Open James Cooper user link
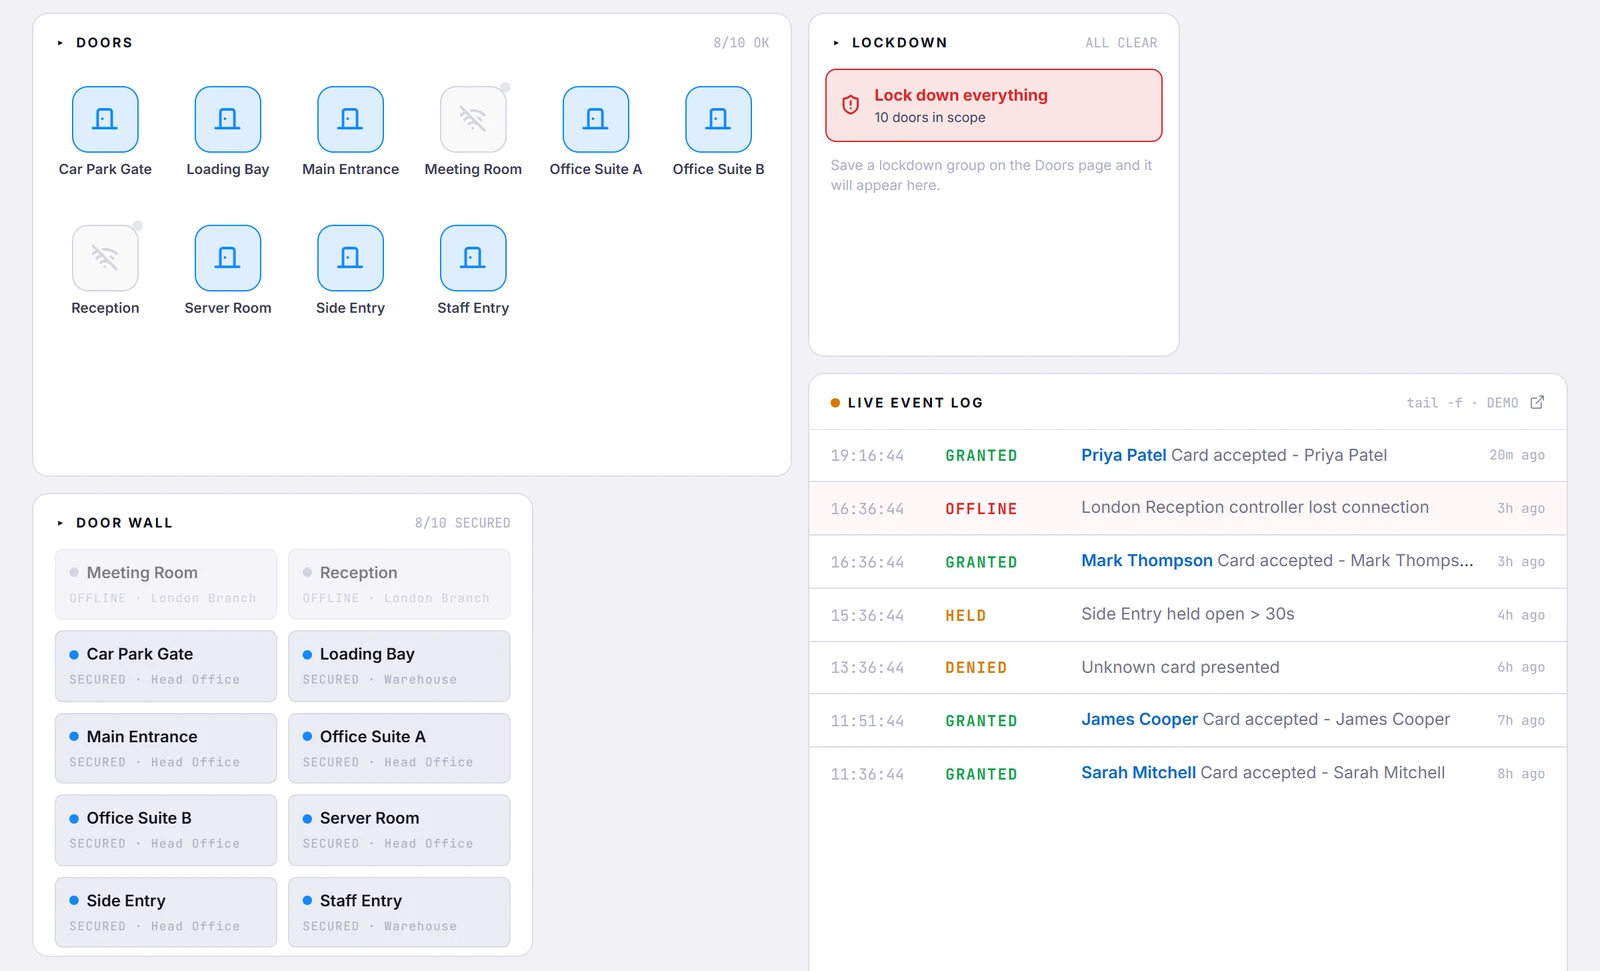Viewport: 1600px width, 971px height. (x=1140, y=719)
